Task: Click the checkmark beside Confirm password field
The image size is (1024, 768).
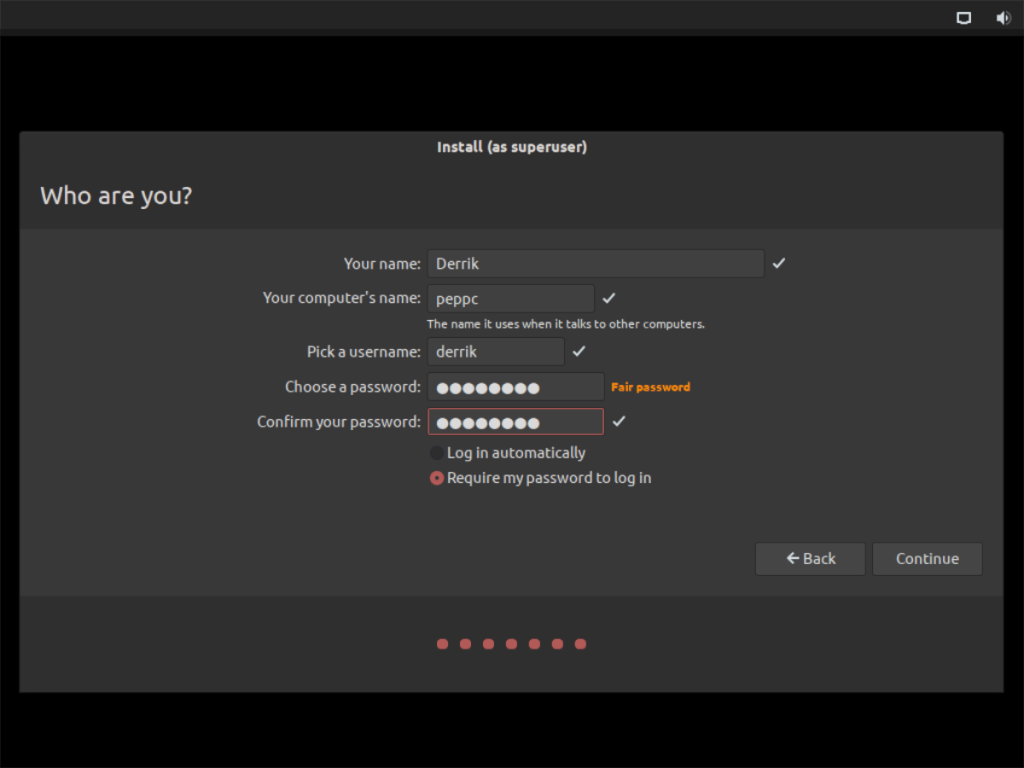Action: (619, 421)
